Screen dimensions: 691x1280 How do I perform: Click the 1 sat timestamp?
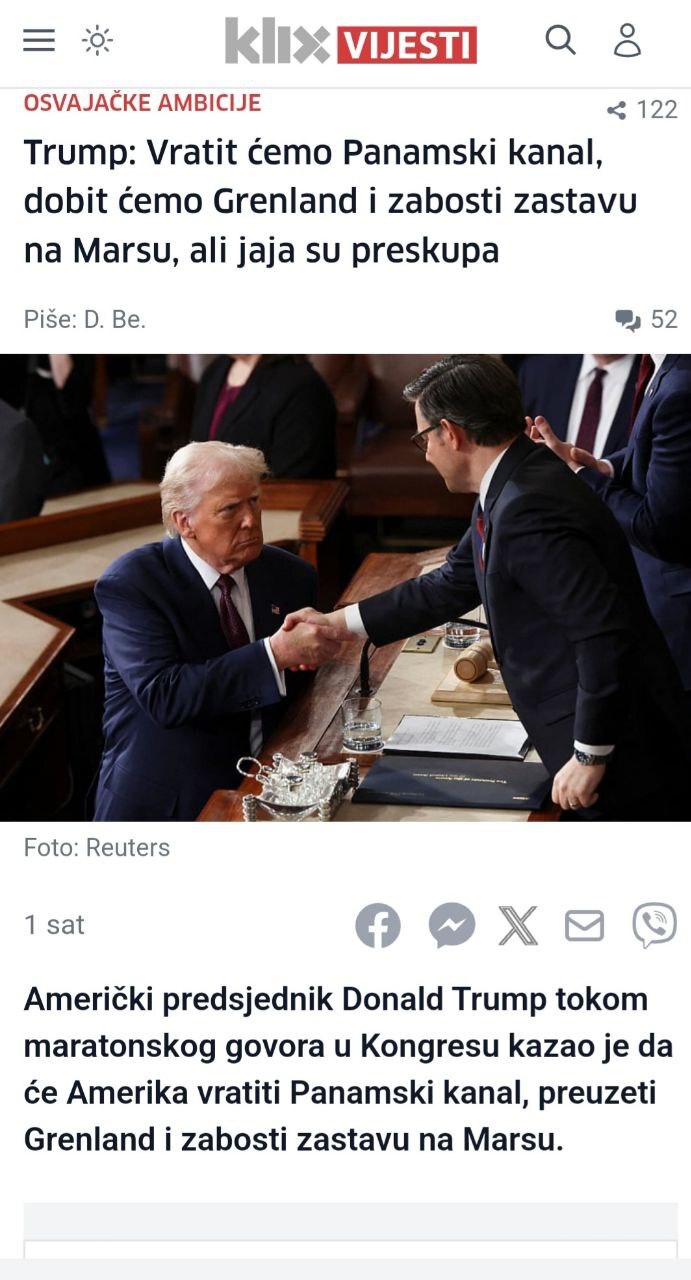(x=54, y=925)
